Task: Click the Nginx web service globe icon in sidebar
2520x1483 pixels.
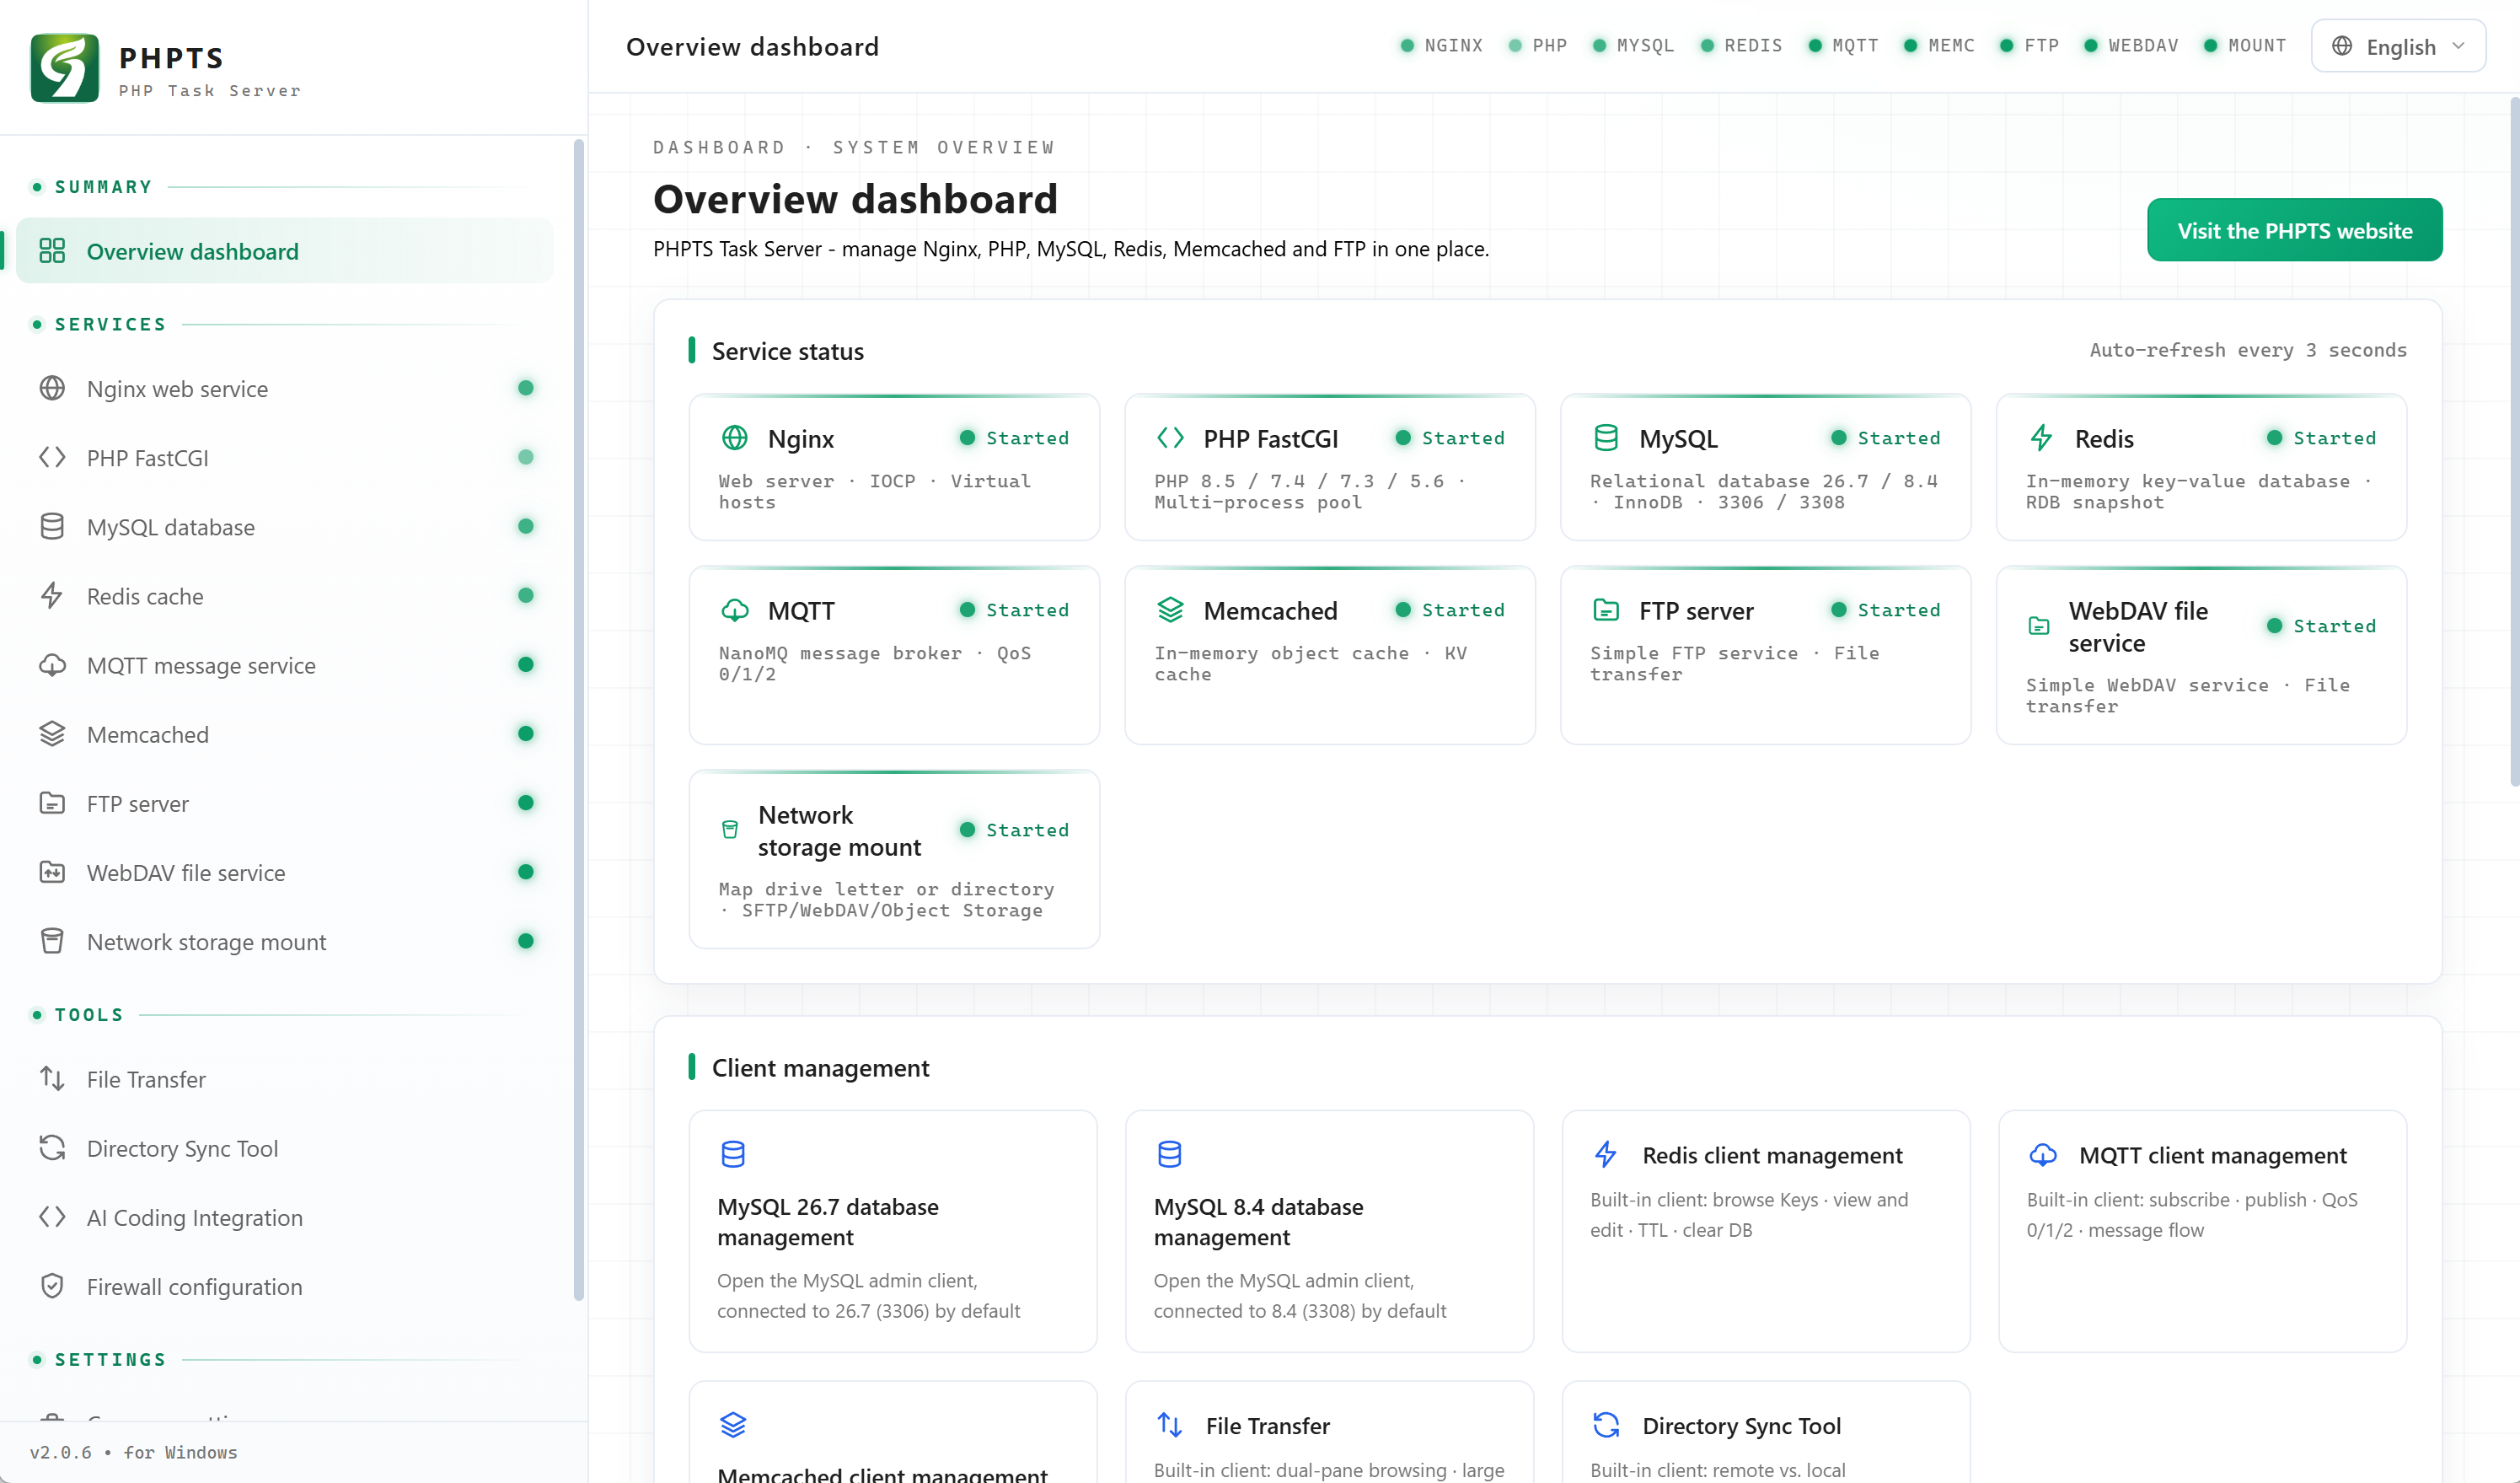Action: pyautogui.click(x=52, y=388)
